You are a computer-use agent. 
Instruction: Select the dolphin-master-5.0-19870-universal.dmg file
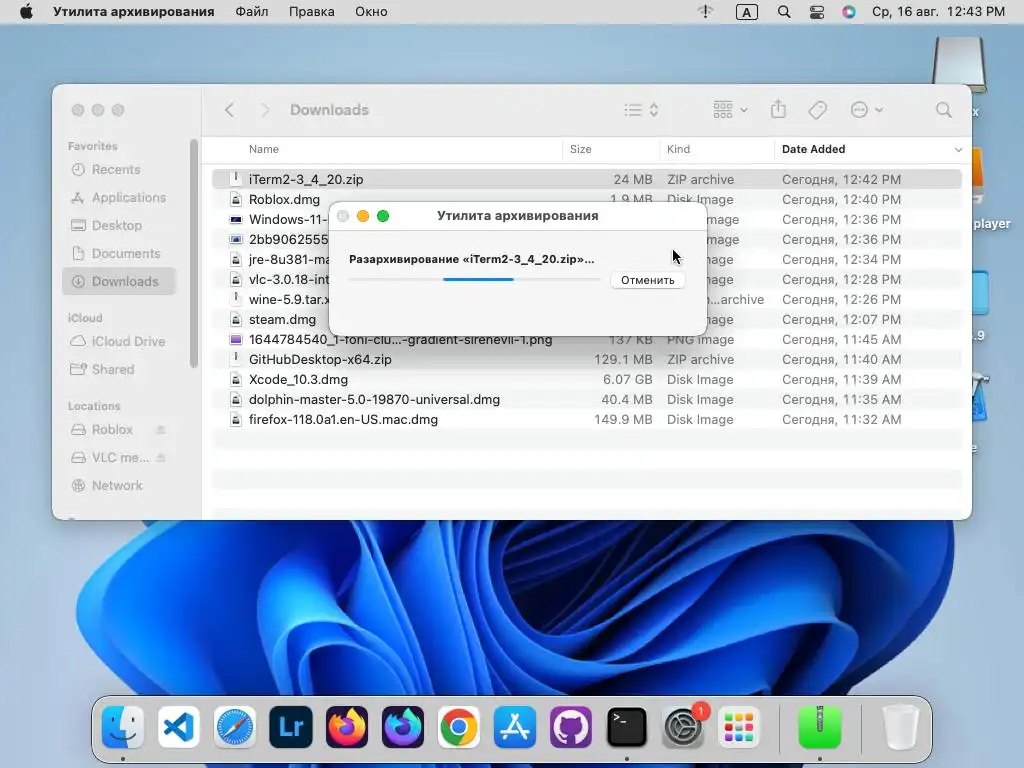(x=586, y=400)
